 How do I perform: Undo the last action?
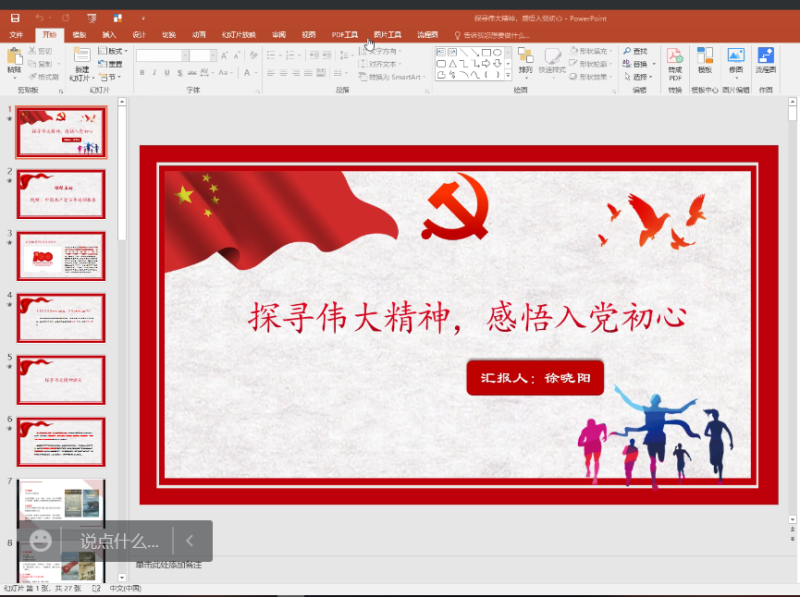[39, 18]
